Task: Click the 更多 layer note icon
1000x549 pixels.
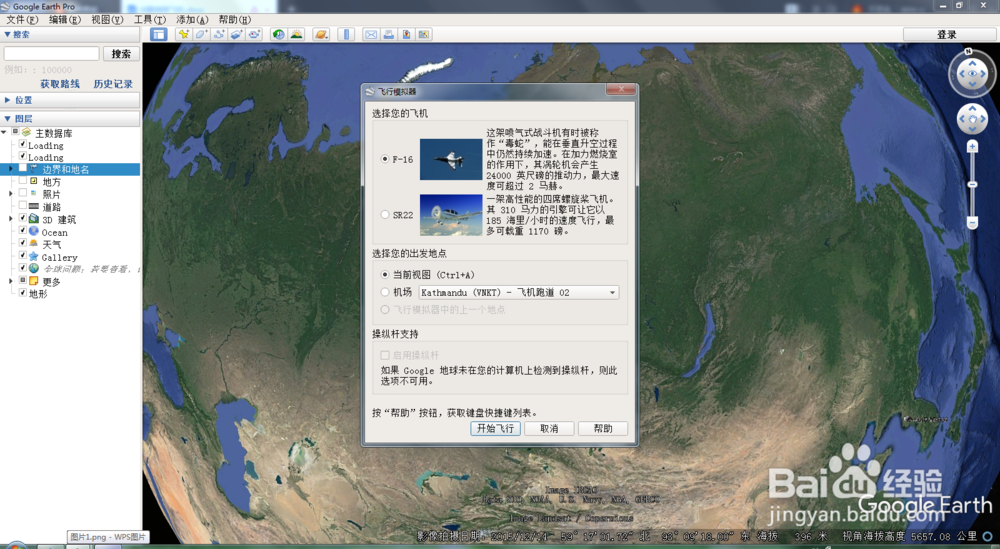Action: pos(34,281)
